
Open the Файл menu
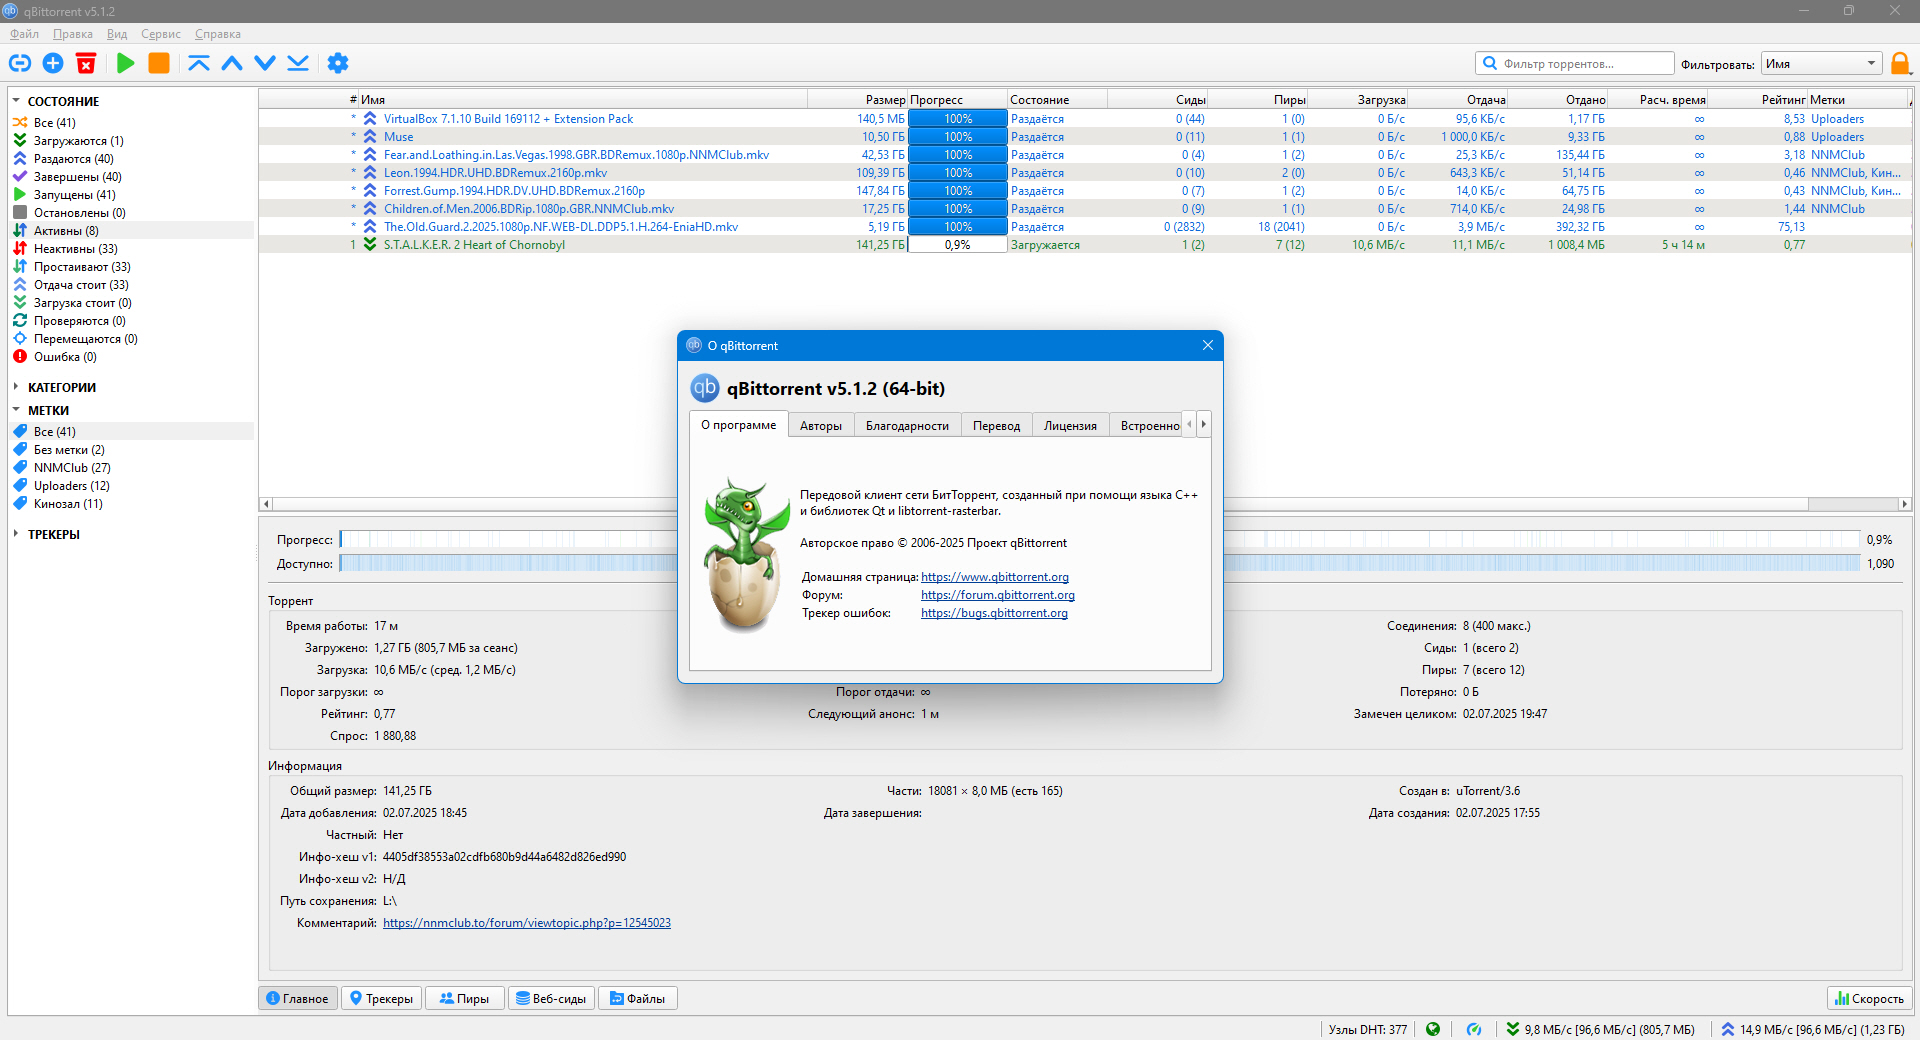[x=24, y=34]
